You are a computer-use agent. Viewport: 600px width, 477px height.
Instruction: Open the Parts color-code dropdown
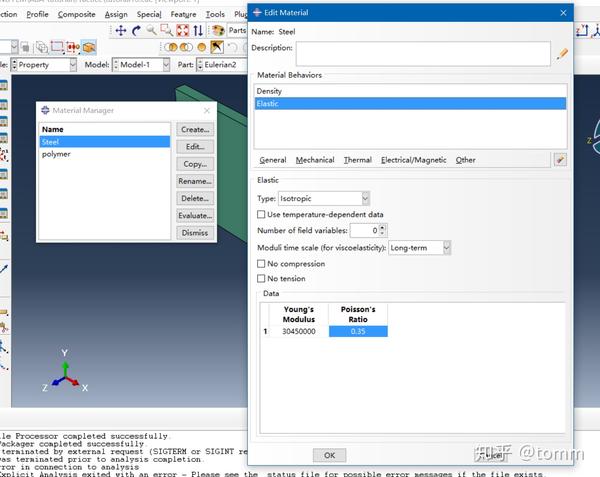237,31
